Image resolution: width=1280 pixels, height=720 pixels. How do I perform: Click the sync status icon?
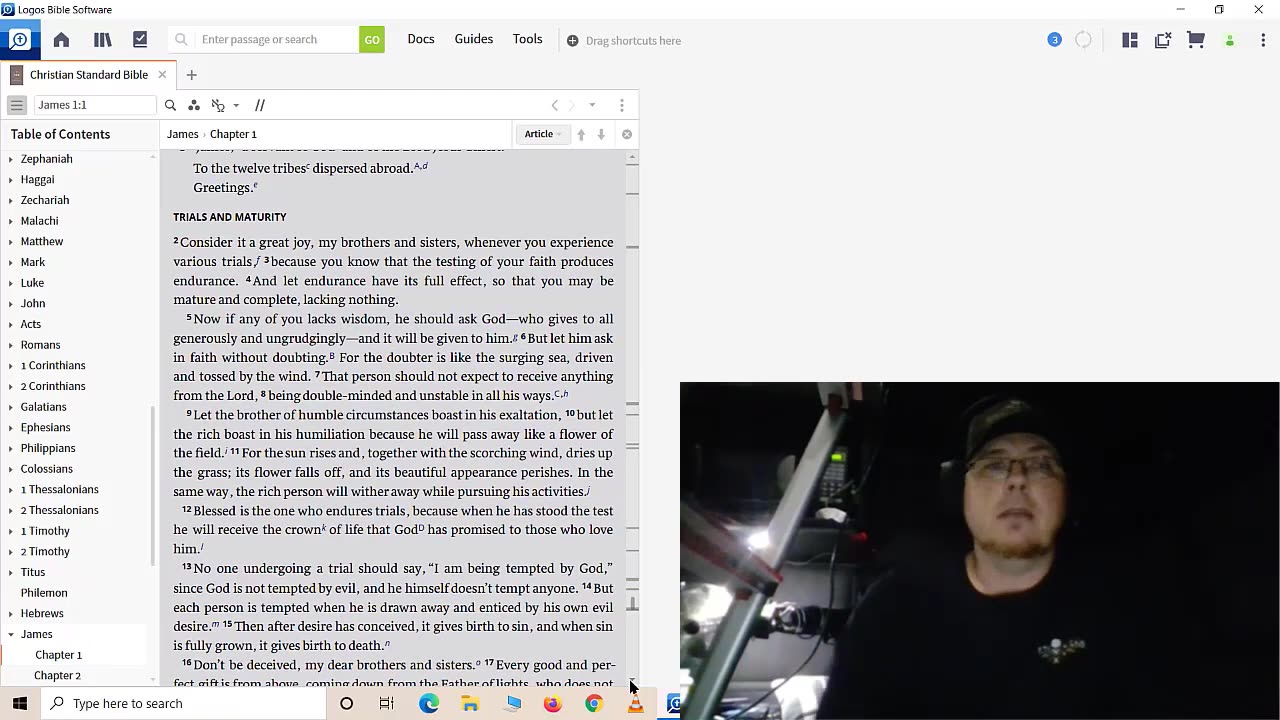(1083, 40)
